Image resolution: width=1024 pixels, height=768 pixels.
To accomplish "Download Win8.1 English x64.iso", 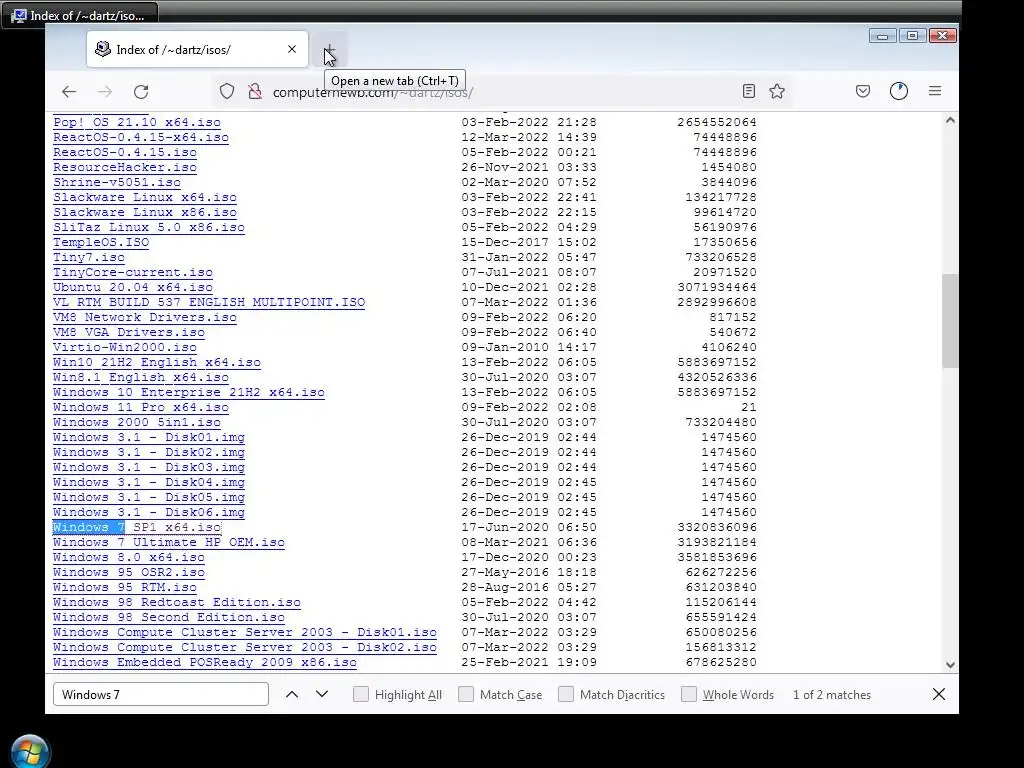I will pos(141,377).
